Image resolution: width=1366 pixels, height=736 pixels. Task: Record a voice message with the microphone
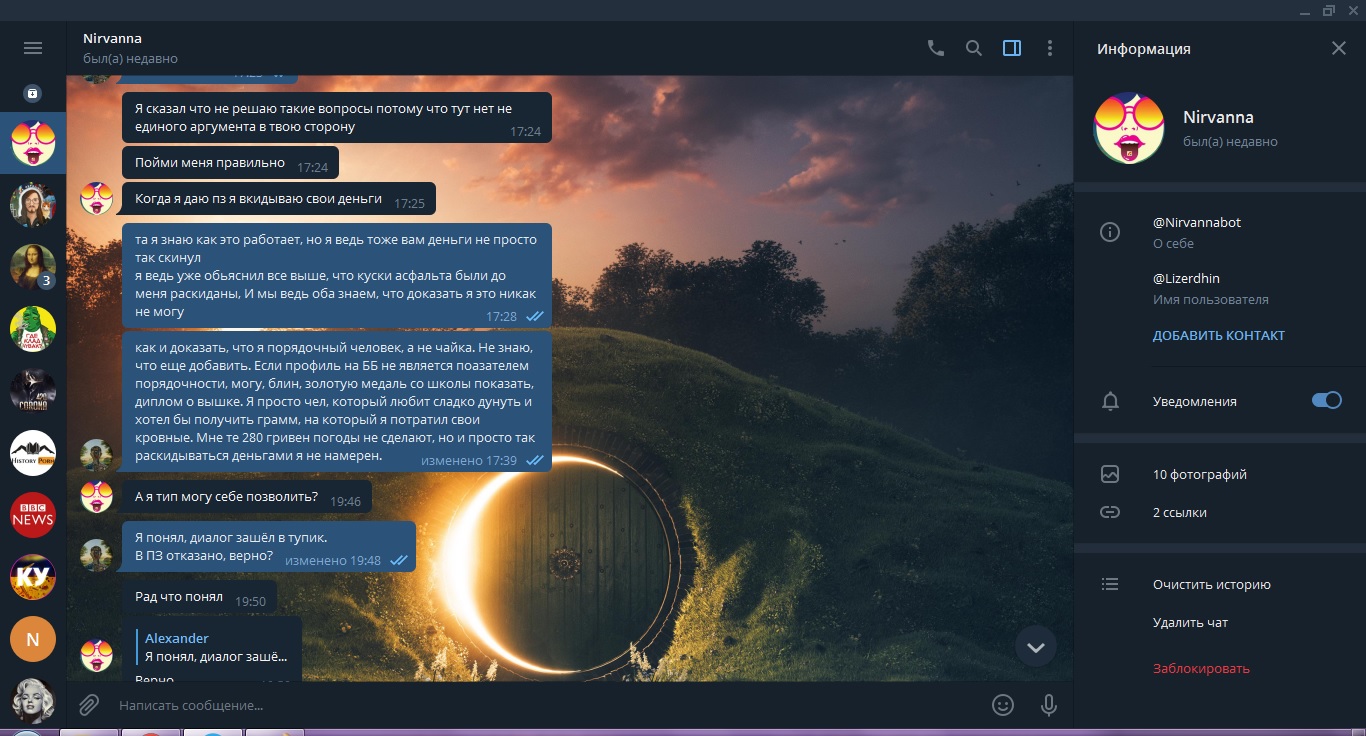tap(1049, 705)
